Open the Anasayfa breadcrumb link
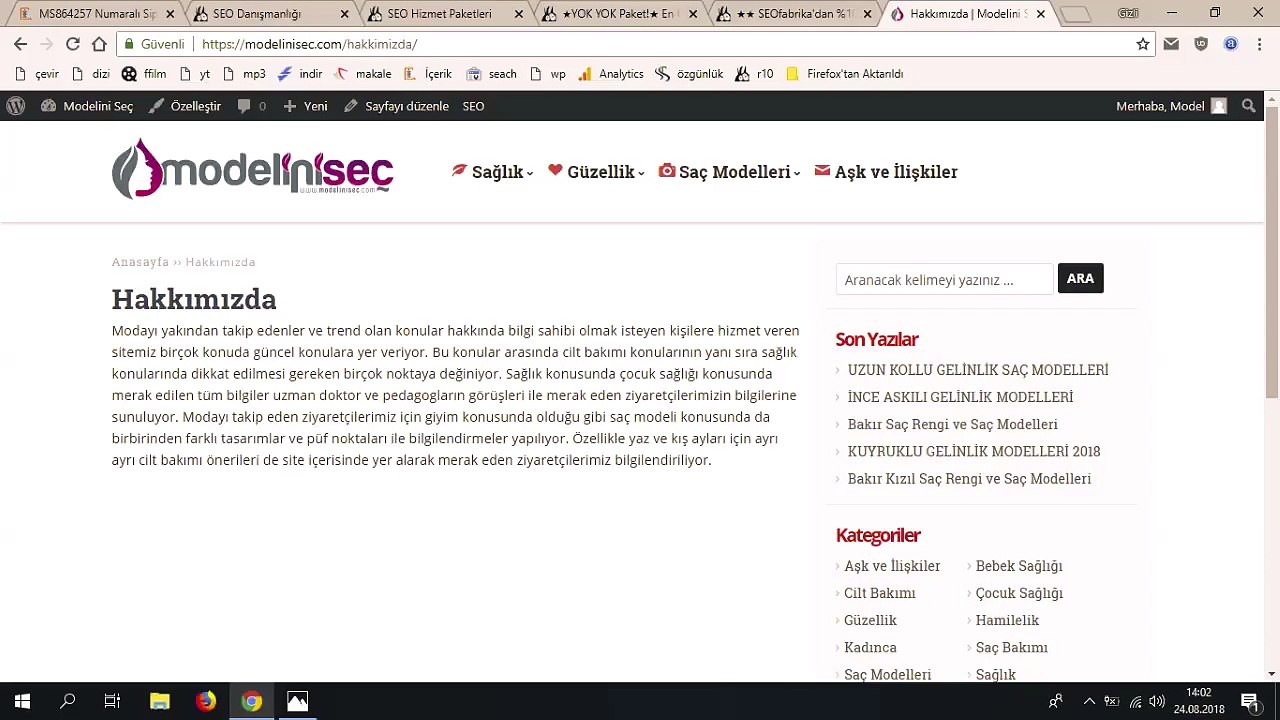This screenshot has width=1280, height=720. [140, 262]
